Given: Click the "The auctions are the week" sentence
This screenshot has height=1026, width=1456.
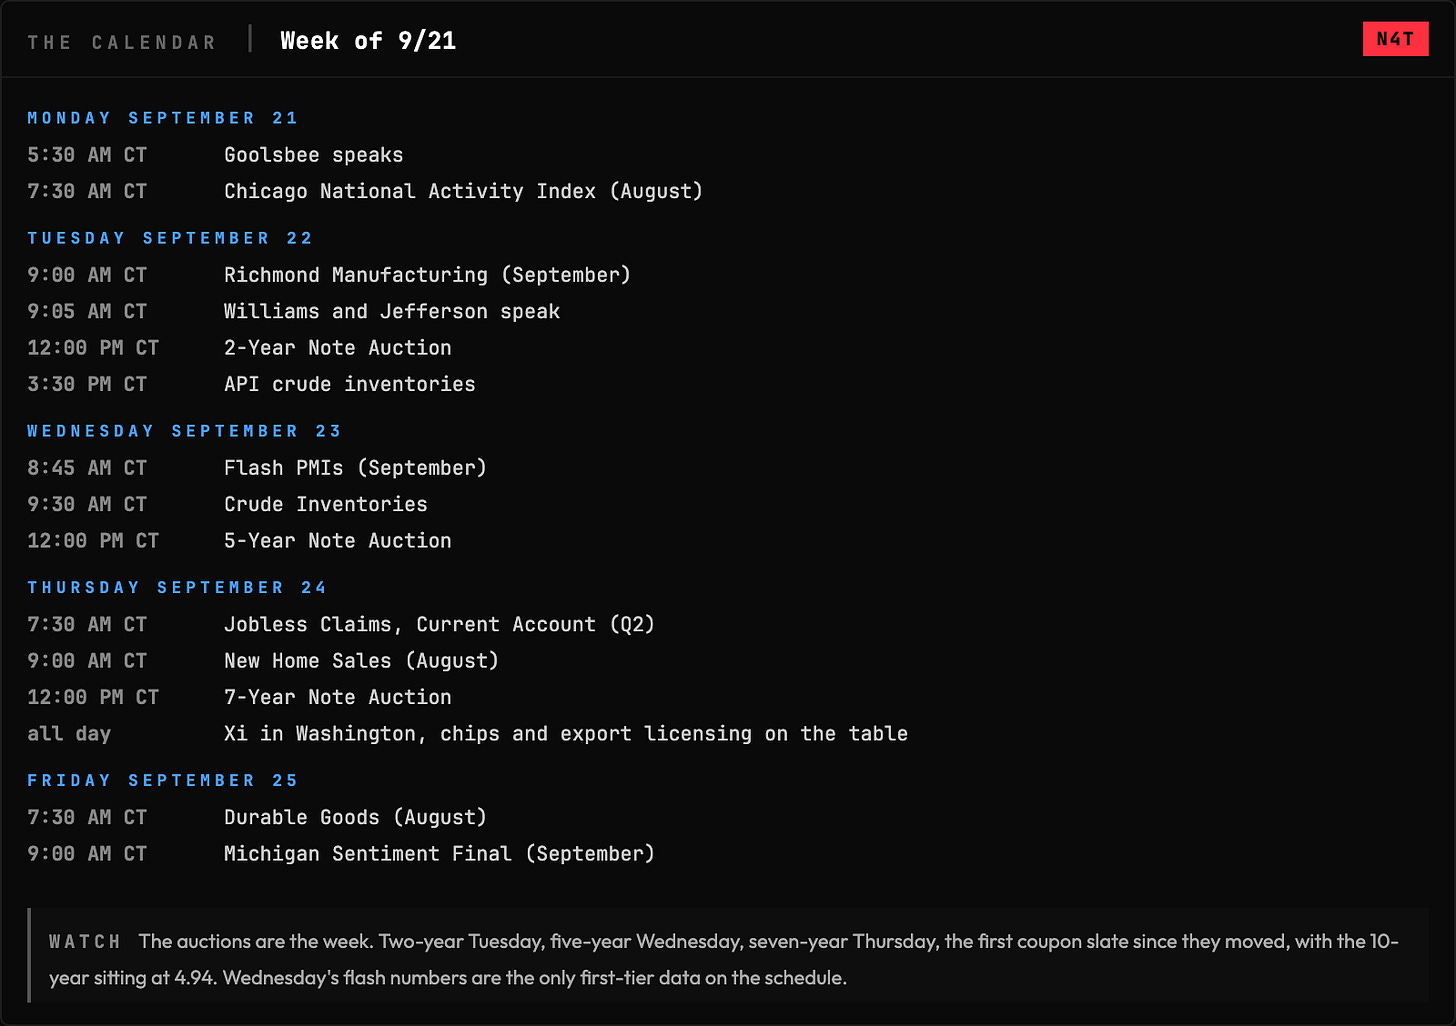Looking at the screenshot, I should pyautogui.click(x=257, y=941).
